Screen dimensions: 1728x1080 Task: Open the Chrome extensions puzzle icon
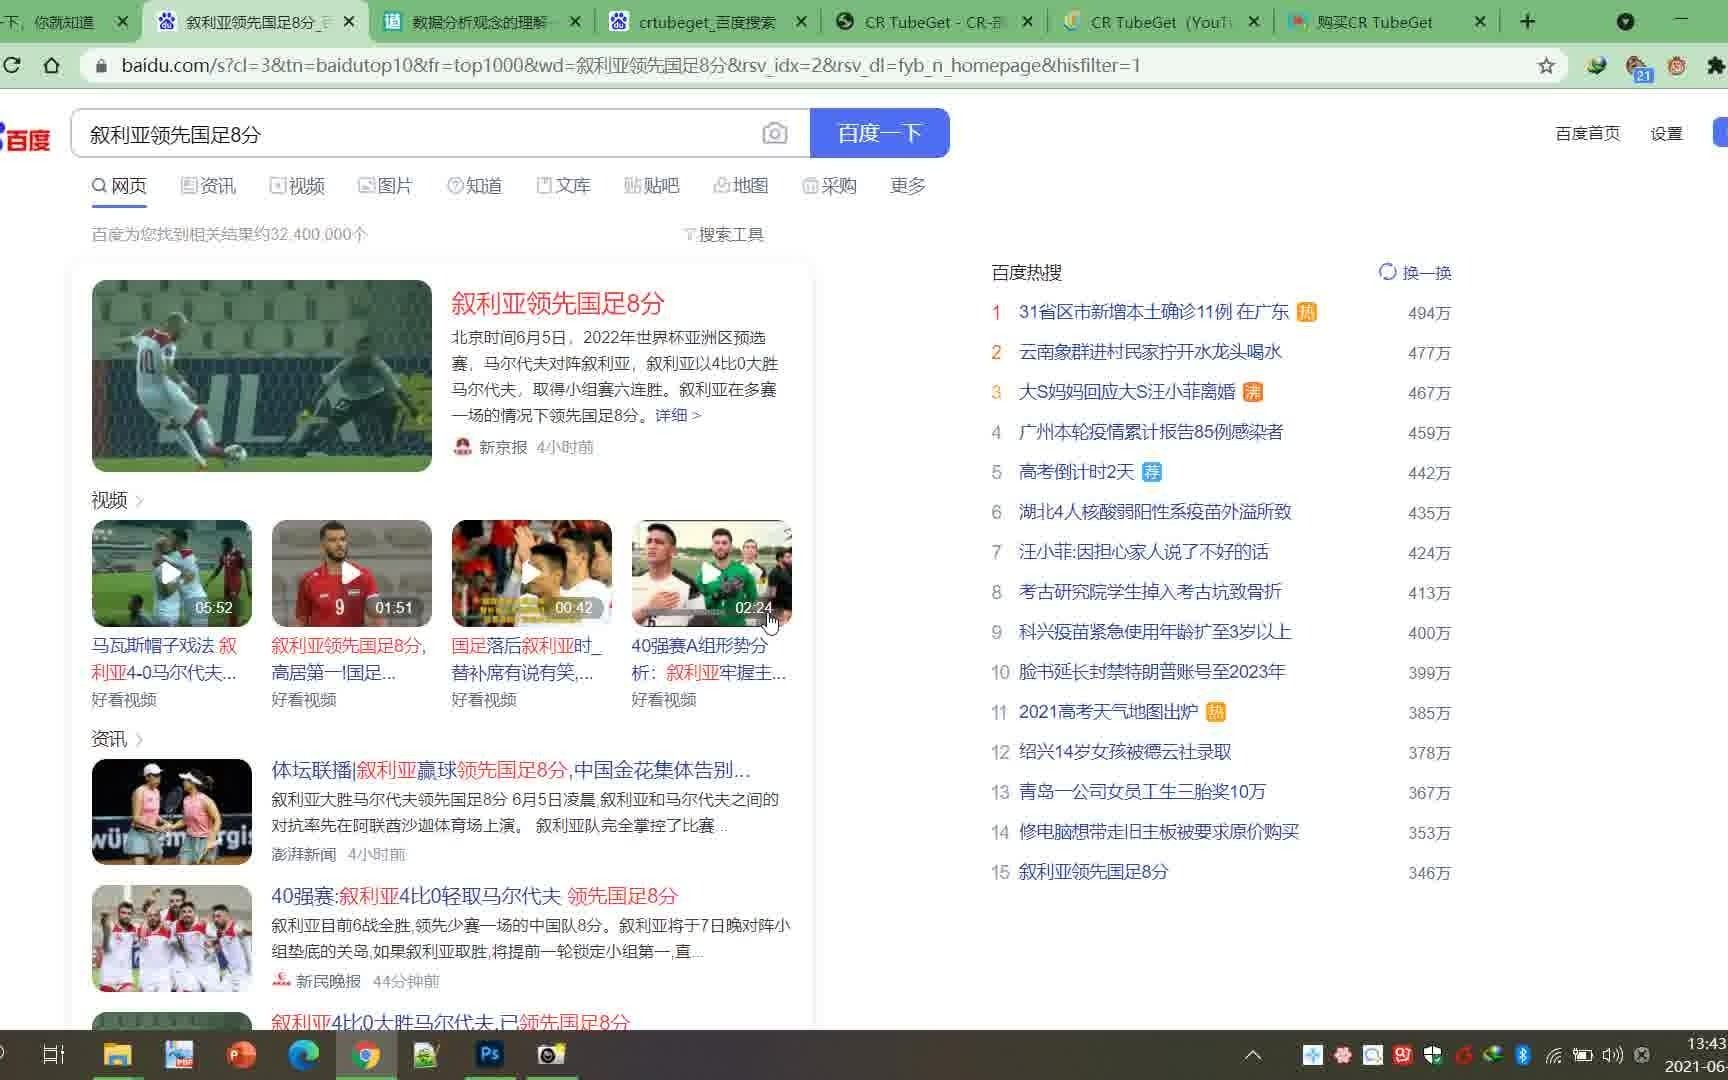pos(1716,65)
